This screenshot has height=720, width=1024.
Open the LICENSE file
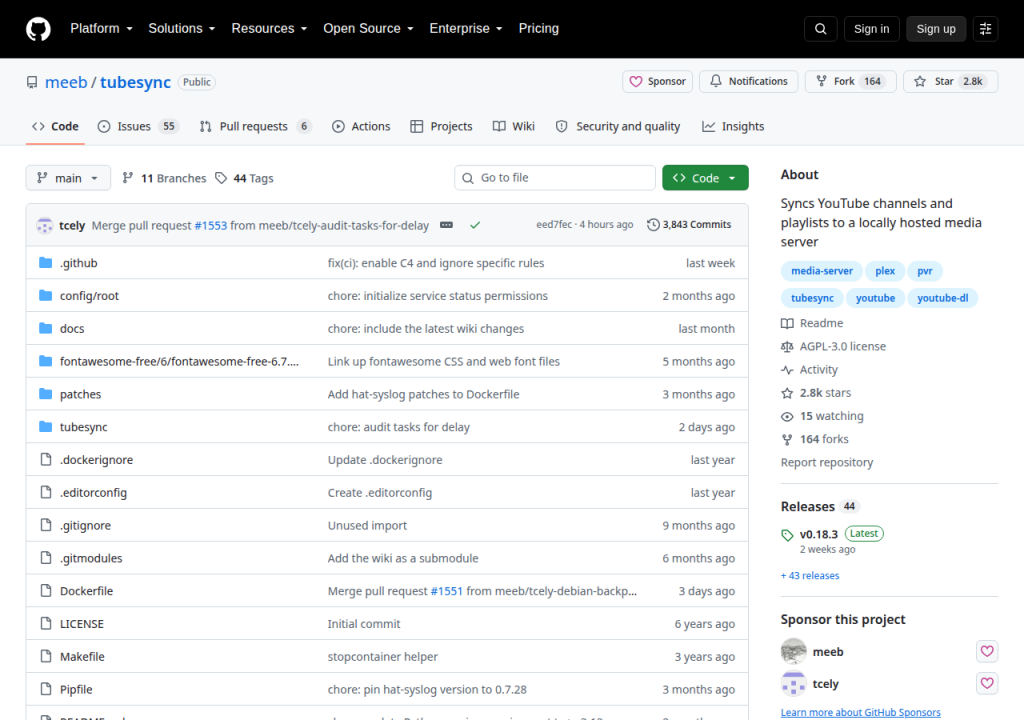click(82, 624)
